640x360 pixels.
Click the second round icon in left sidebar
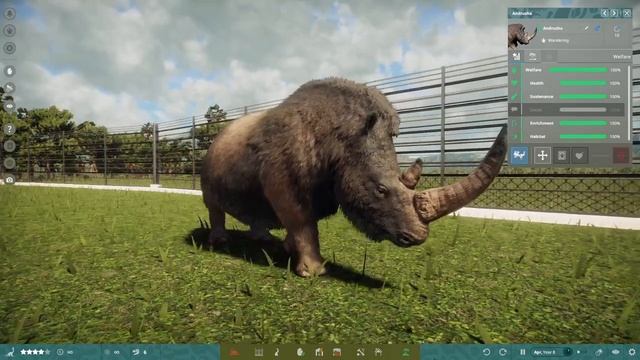(9, 31)
